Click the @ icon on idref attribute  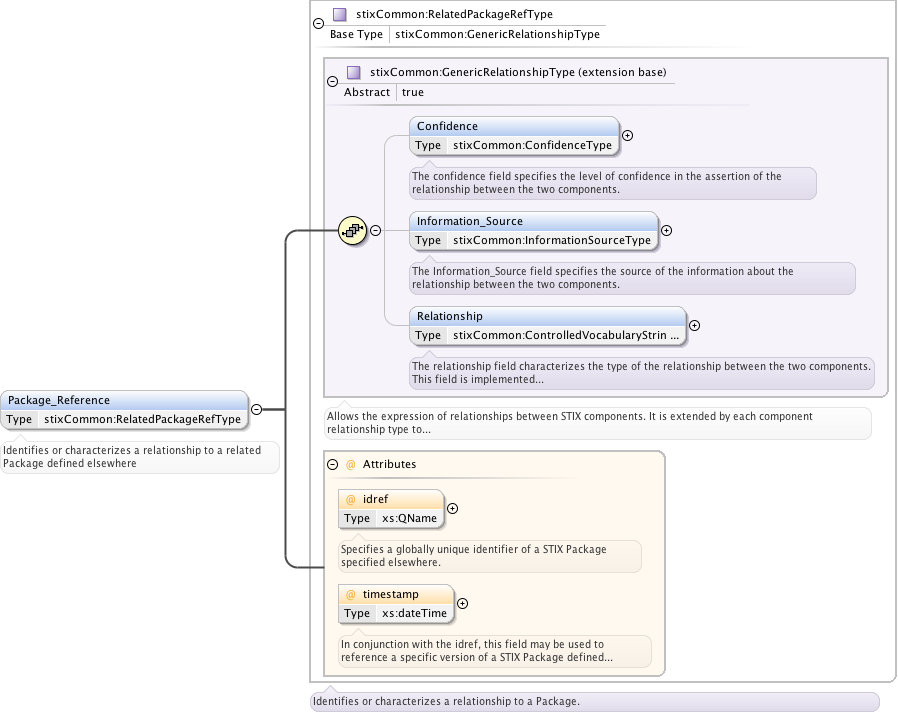tap(351, 499)
